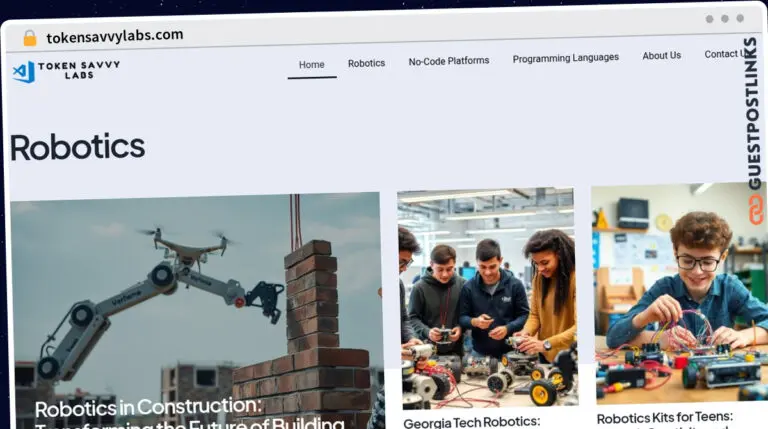Select Programming Languages in the navigation

566,58
